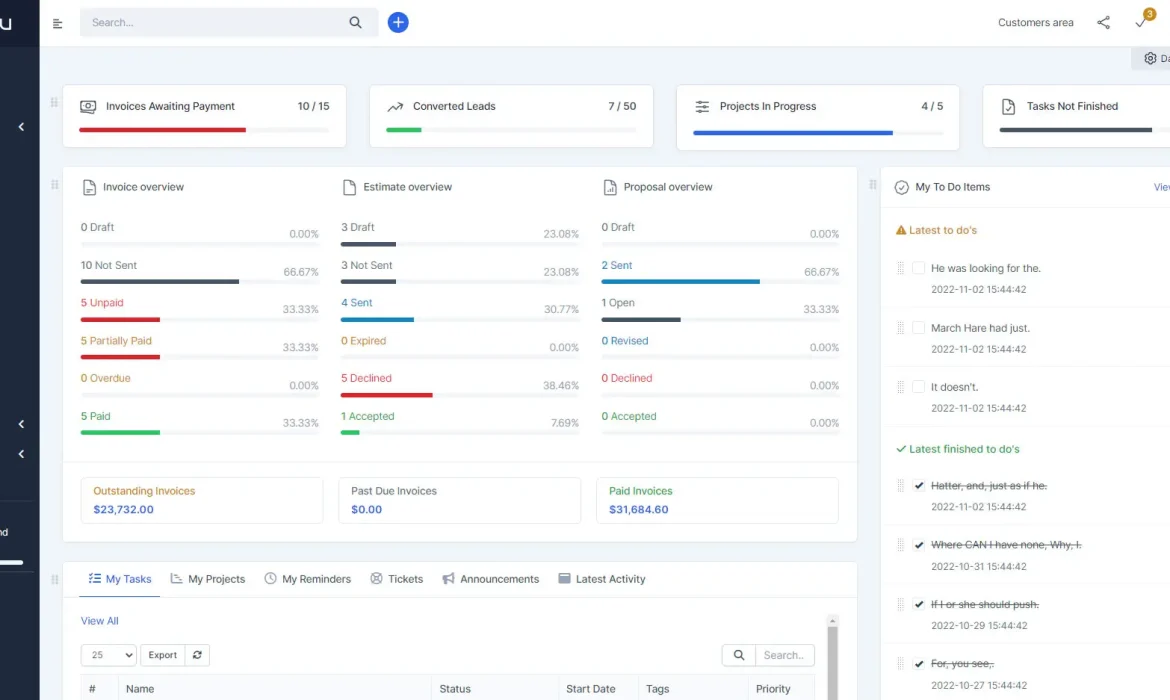Click the search icon in My Tasks toolbar
Screen dimensions: 1170x700
click(x=739, y=655)
